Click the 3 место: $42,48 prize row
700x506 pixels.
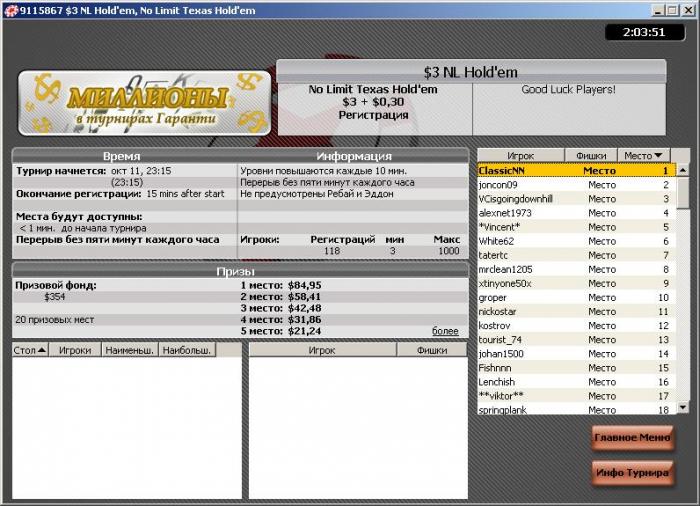[x=280, y=308]
